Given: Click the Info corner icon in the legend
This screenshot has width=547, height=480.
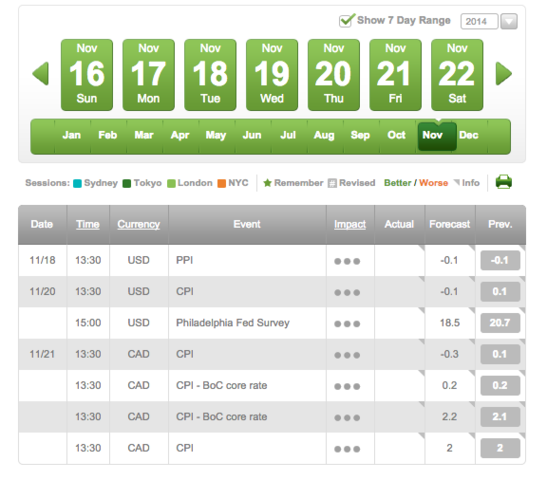Looking at the screenshot, I should (456, 182).
